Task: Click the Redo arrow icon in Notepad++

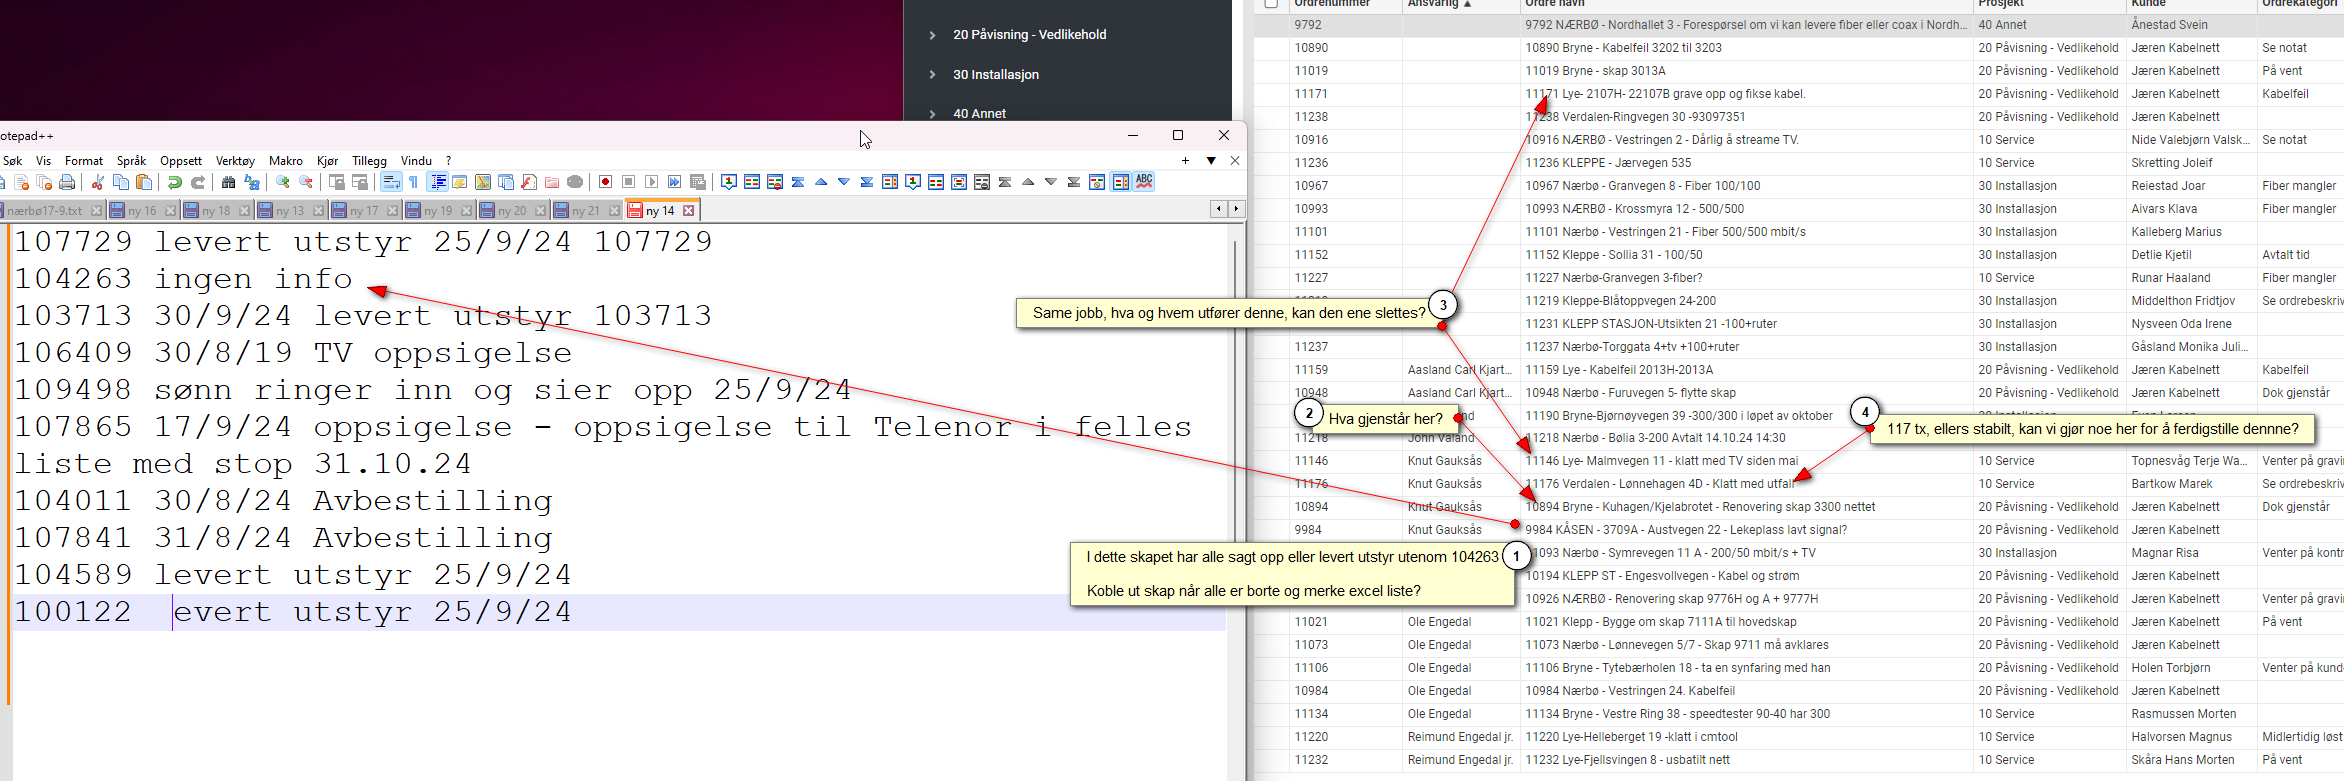Action: click(198, 182)
